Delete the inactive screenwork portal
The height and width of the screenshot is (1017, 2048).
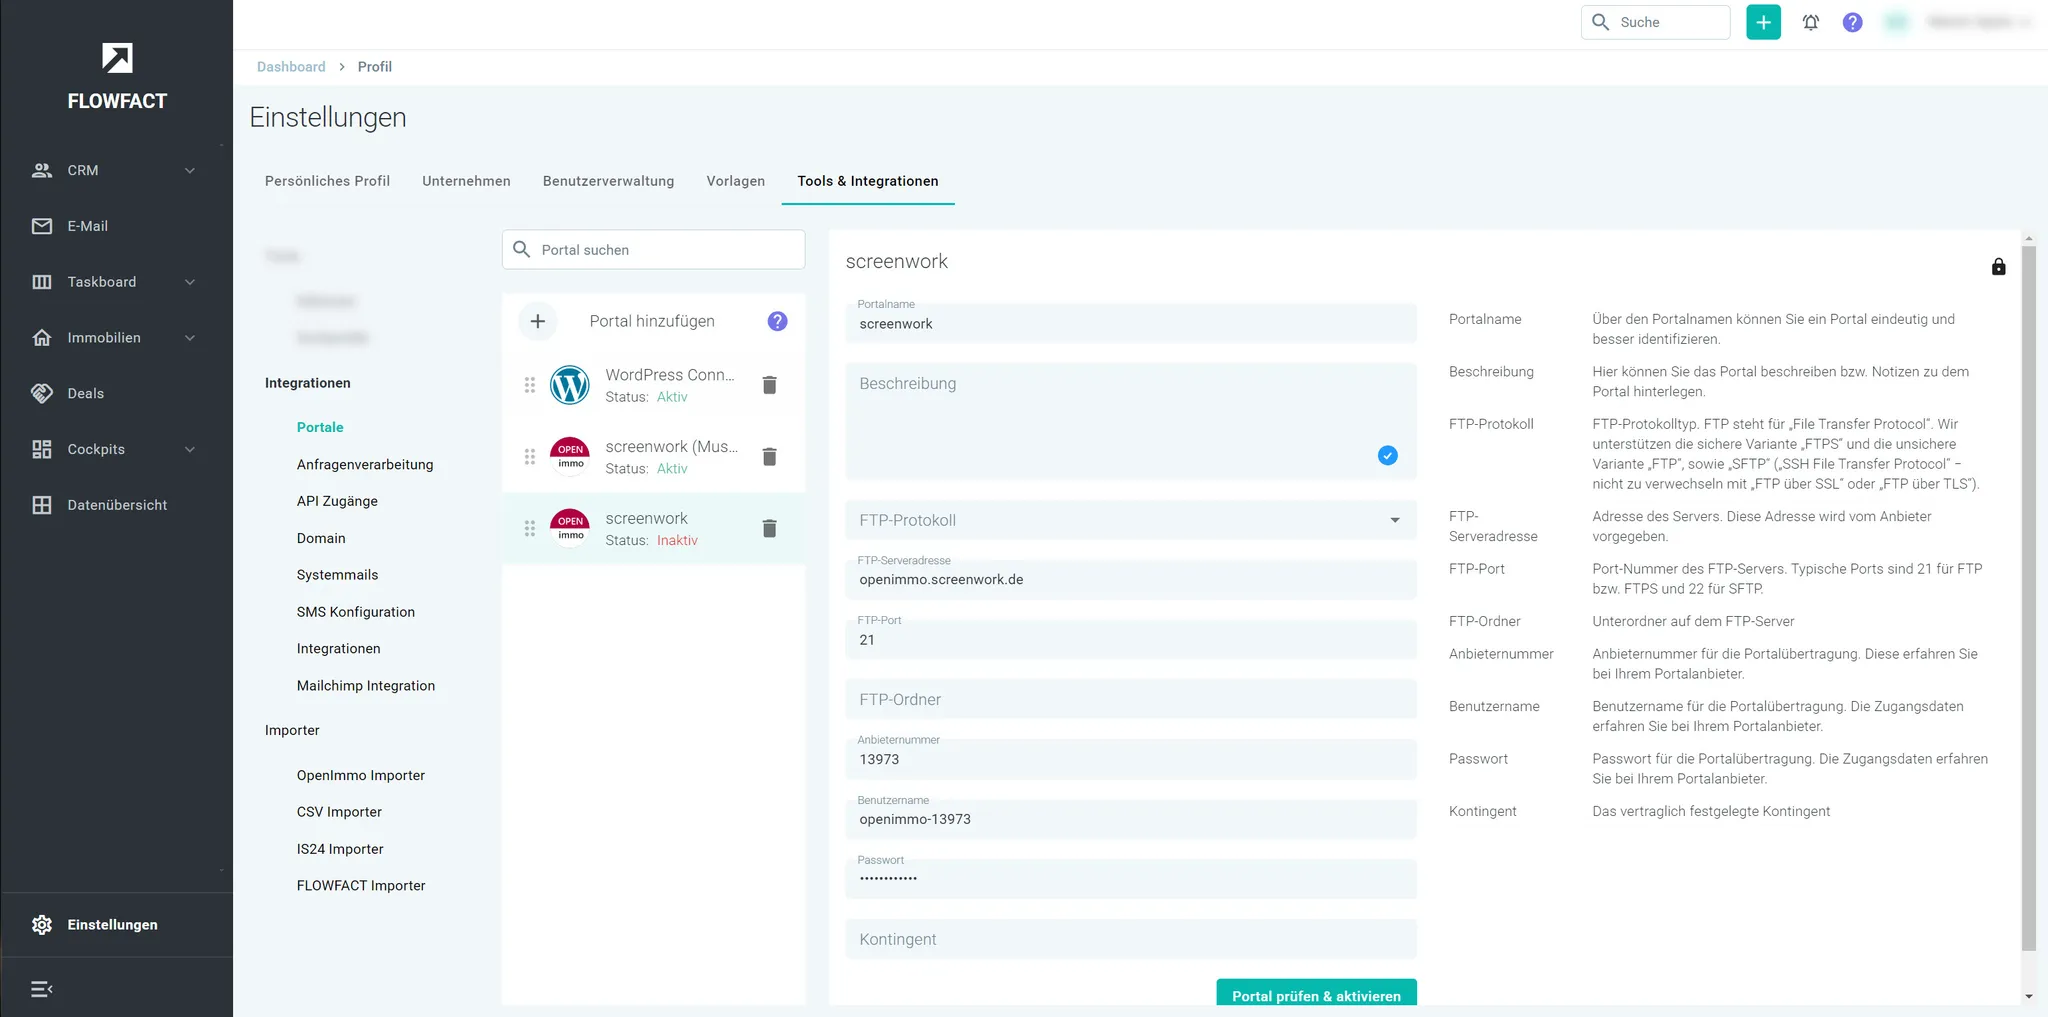(770, 528)
